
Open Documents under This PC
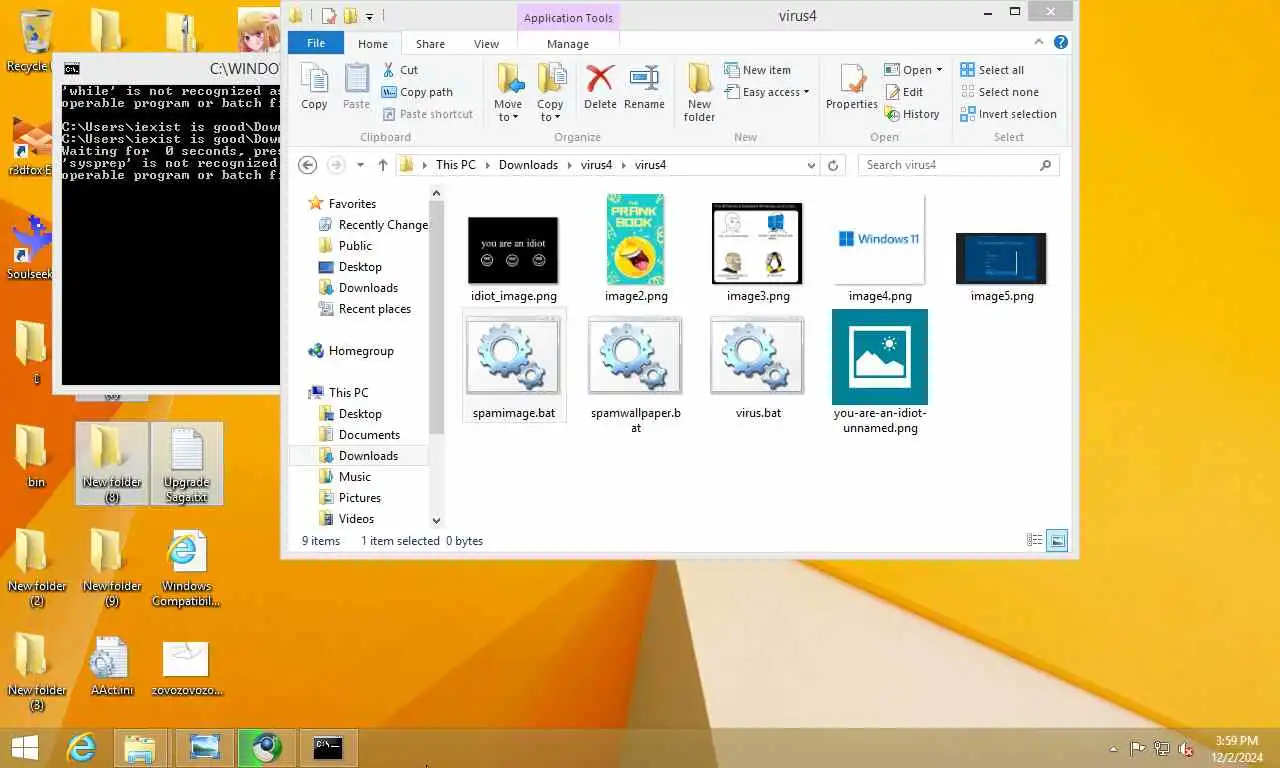pos(358,435)
